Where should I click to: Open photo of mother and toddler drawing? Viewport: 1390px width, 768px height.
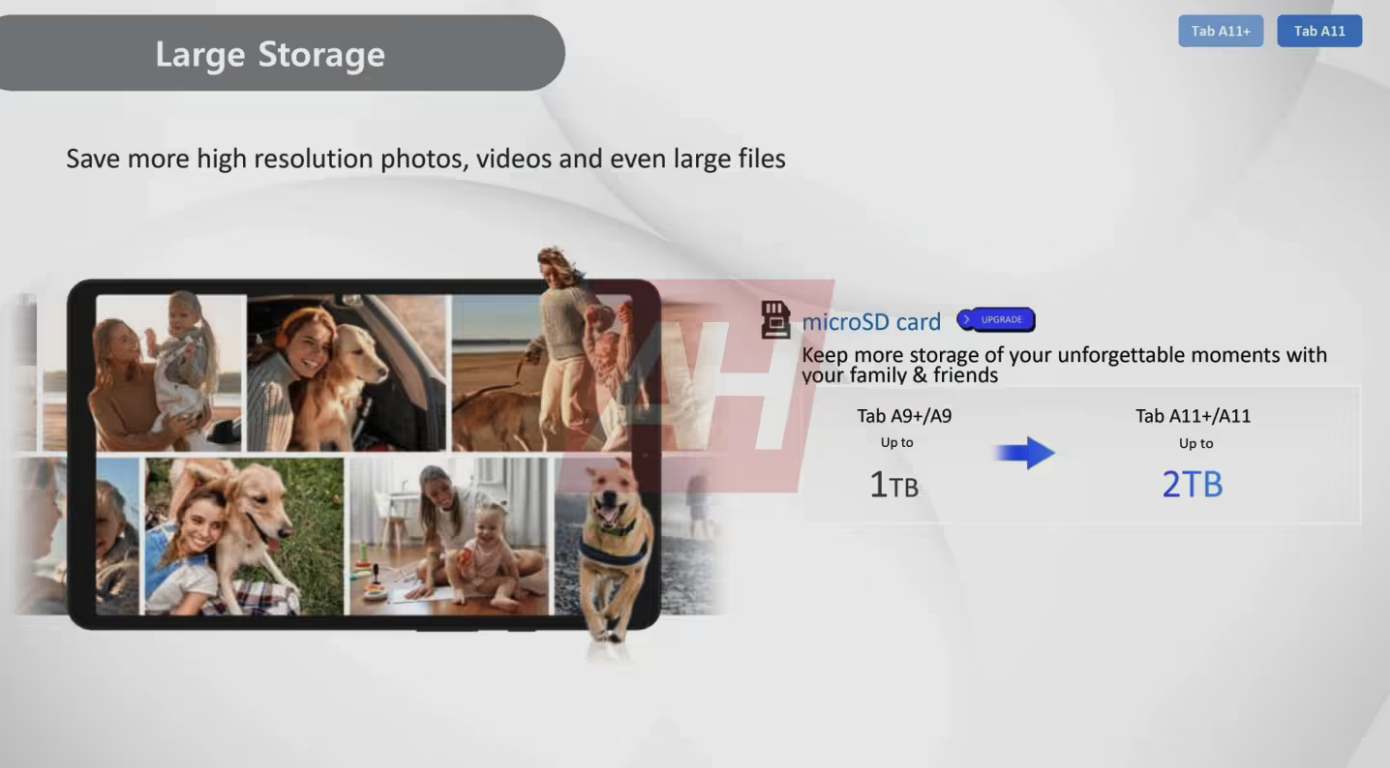[x=449, y=536]
